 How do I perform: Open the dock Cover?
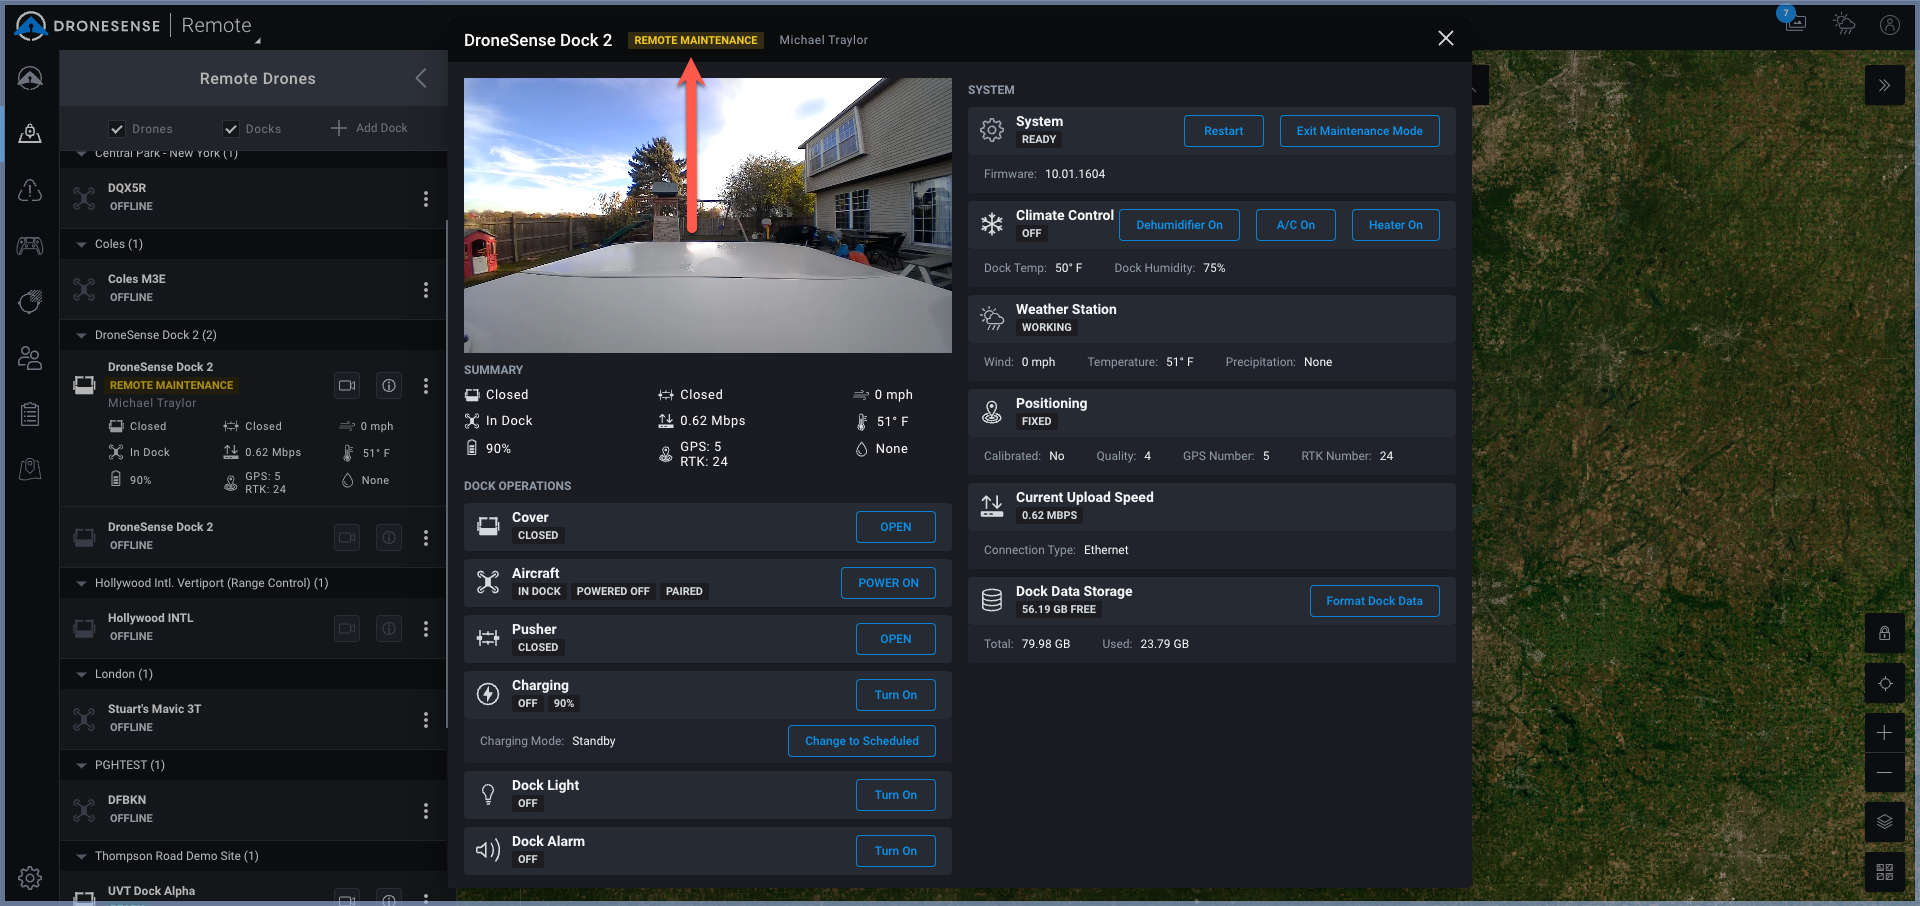coord(896,527)
